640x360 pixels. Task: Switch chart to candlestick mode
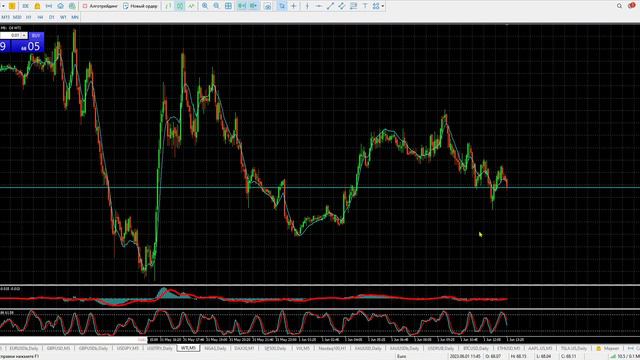(x=180, y=6)
